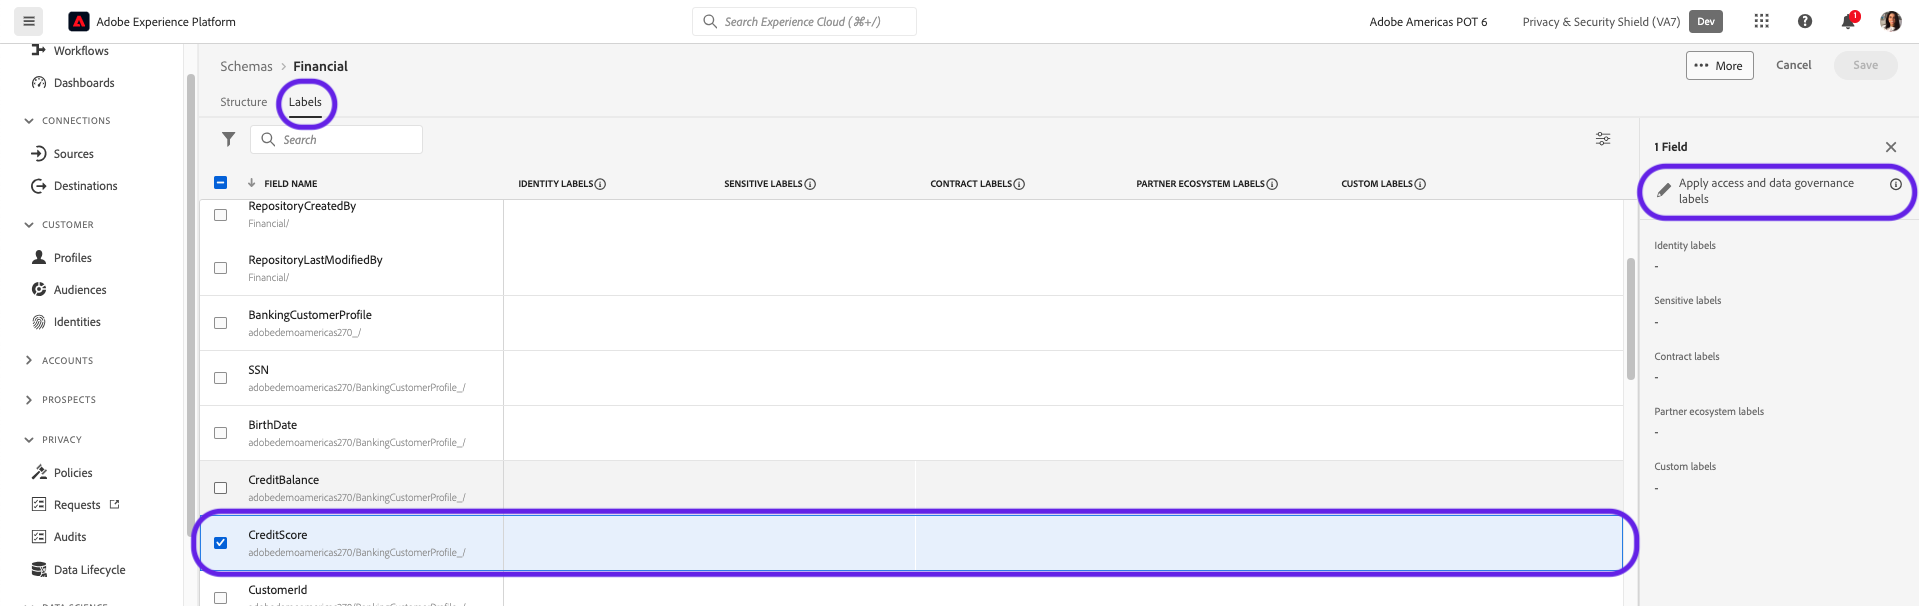Image resolution: width=1919 pixels, height=606 pixels.
Task: Sort by the Field Name column header
Action: pyautogui.click(x=290, y=184)
